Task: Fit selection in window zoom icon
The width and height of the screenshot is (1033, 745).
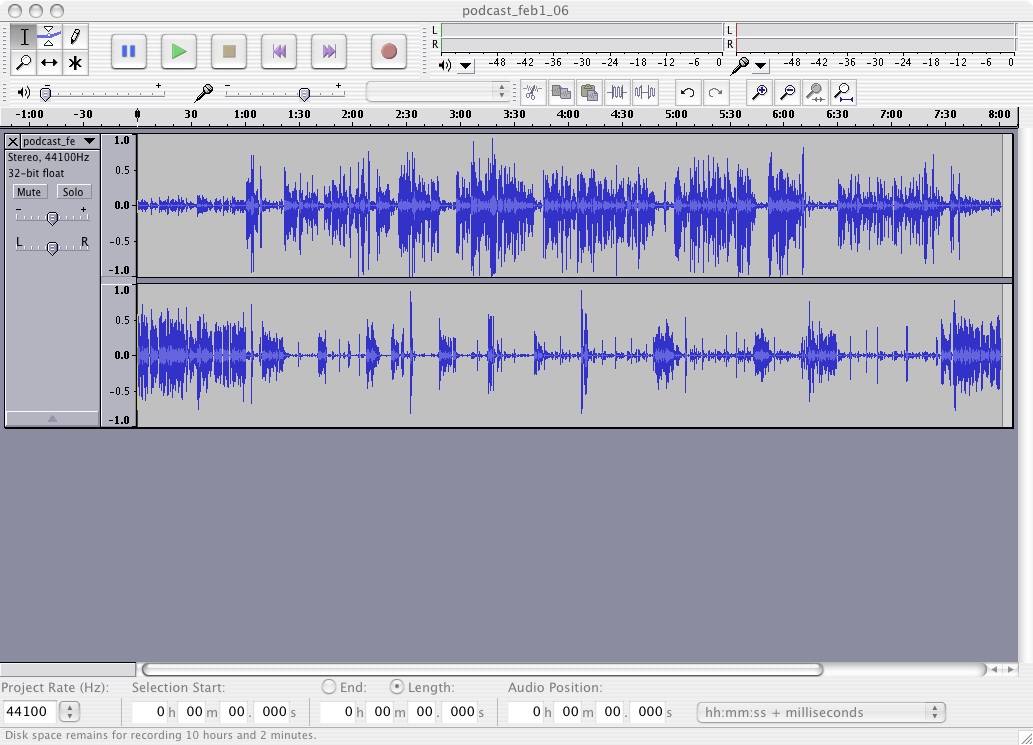Action: tap(816, 92)
